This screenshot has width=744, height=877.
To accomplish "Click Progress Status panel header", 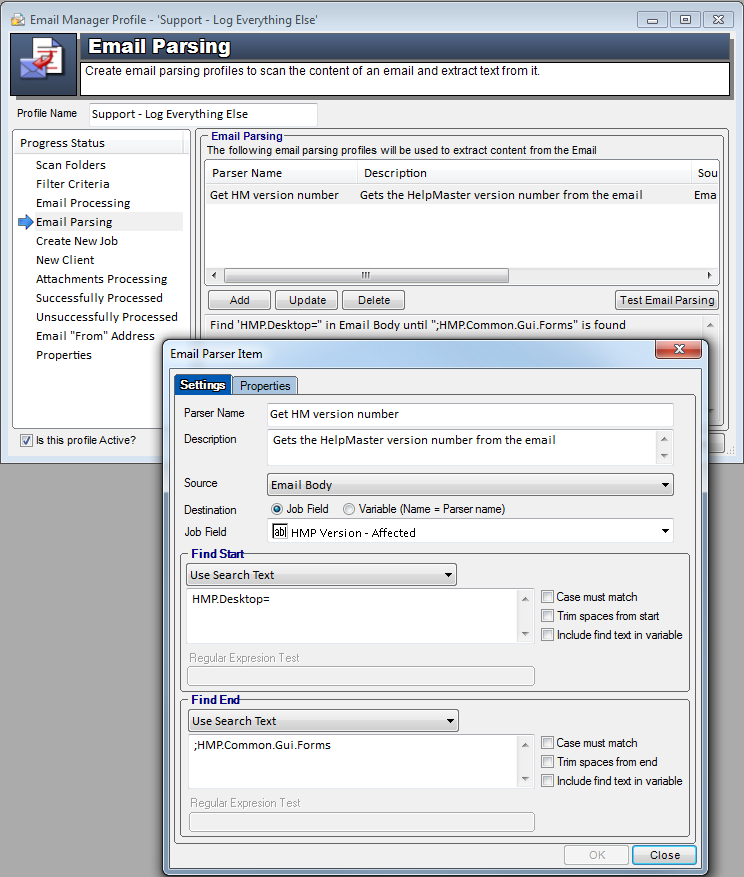I will click(x=98, y=143).
